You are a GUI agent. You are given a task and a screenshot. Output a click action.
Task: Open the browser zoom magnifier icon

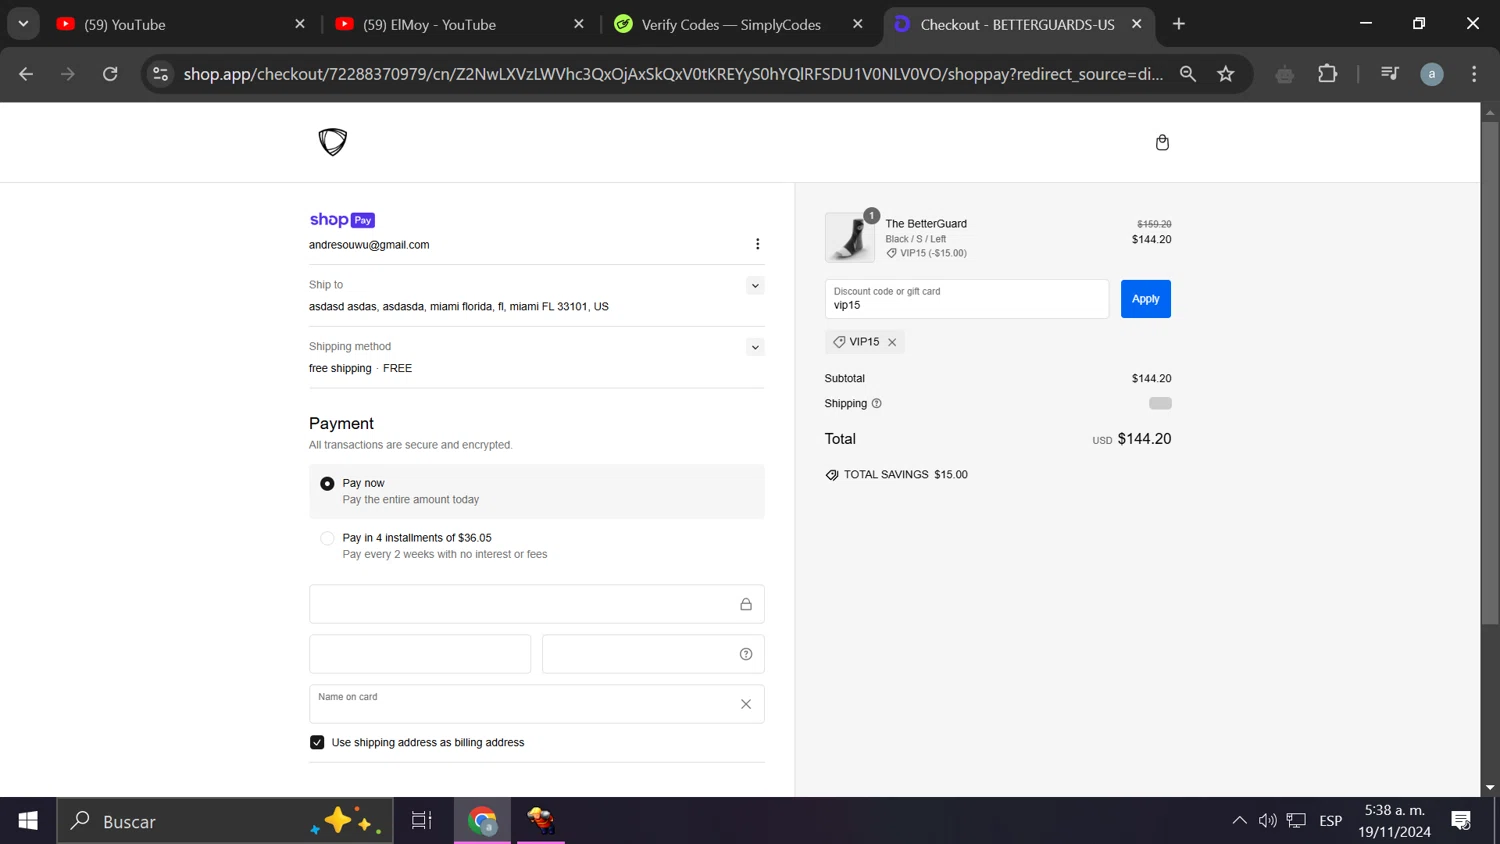click(1188, 74)
